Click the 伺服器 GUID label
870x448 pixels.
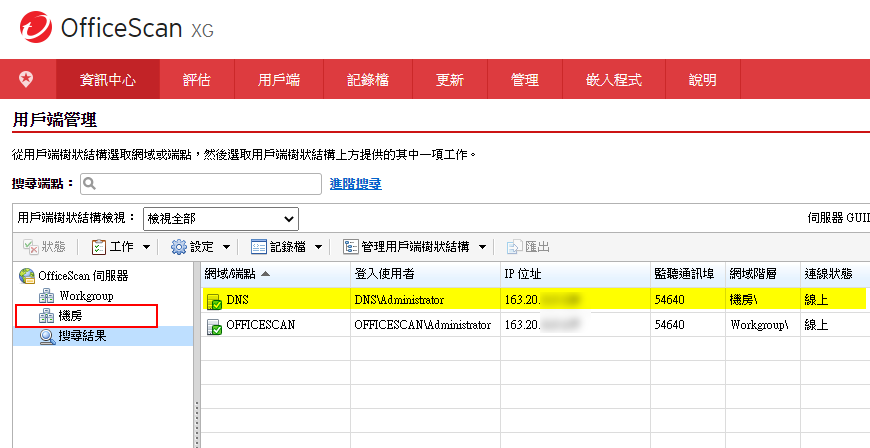pyautogui.click(x=838, y=218)
